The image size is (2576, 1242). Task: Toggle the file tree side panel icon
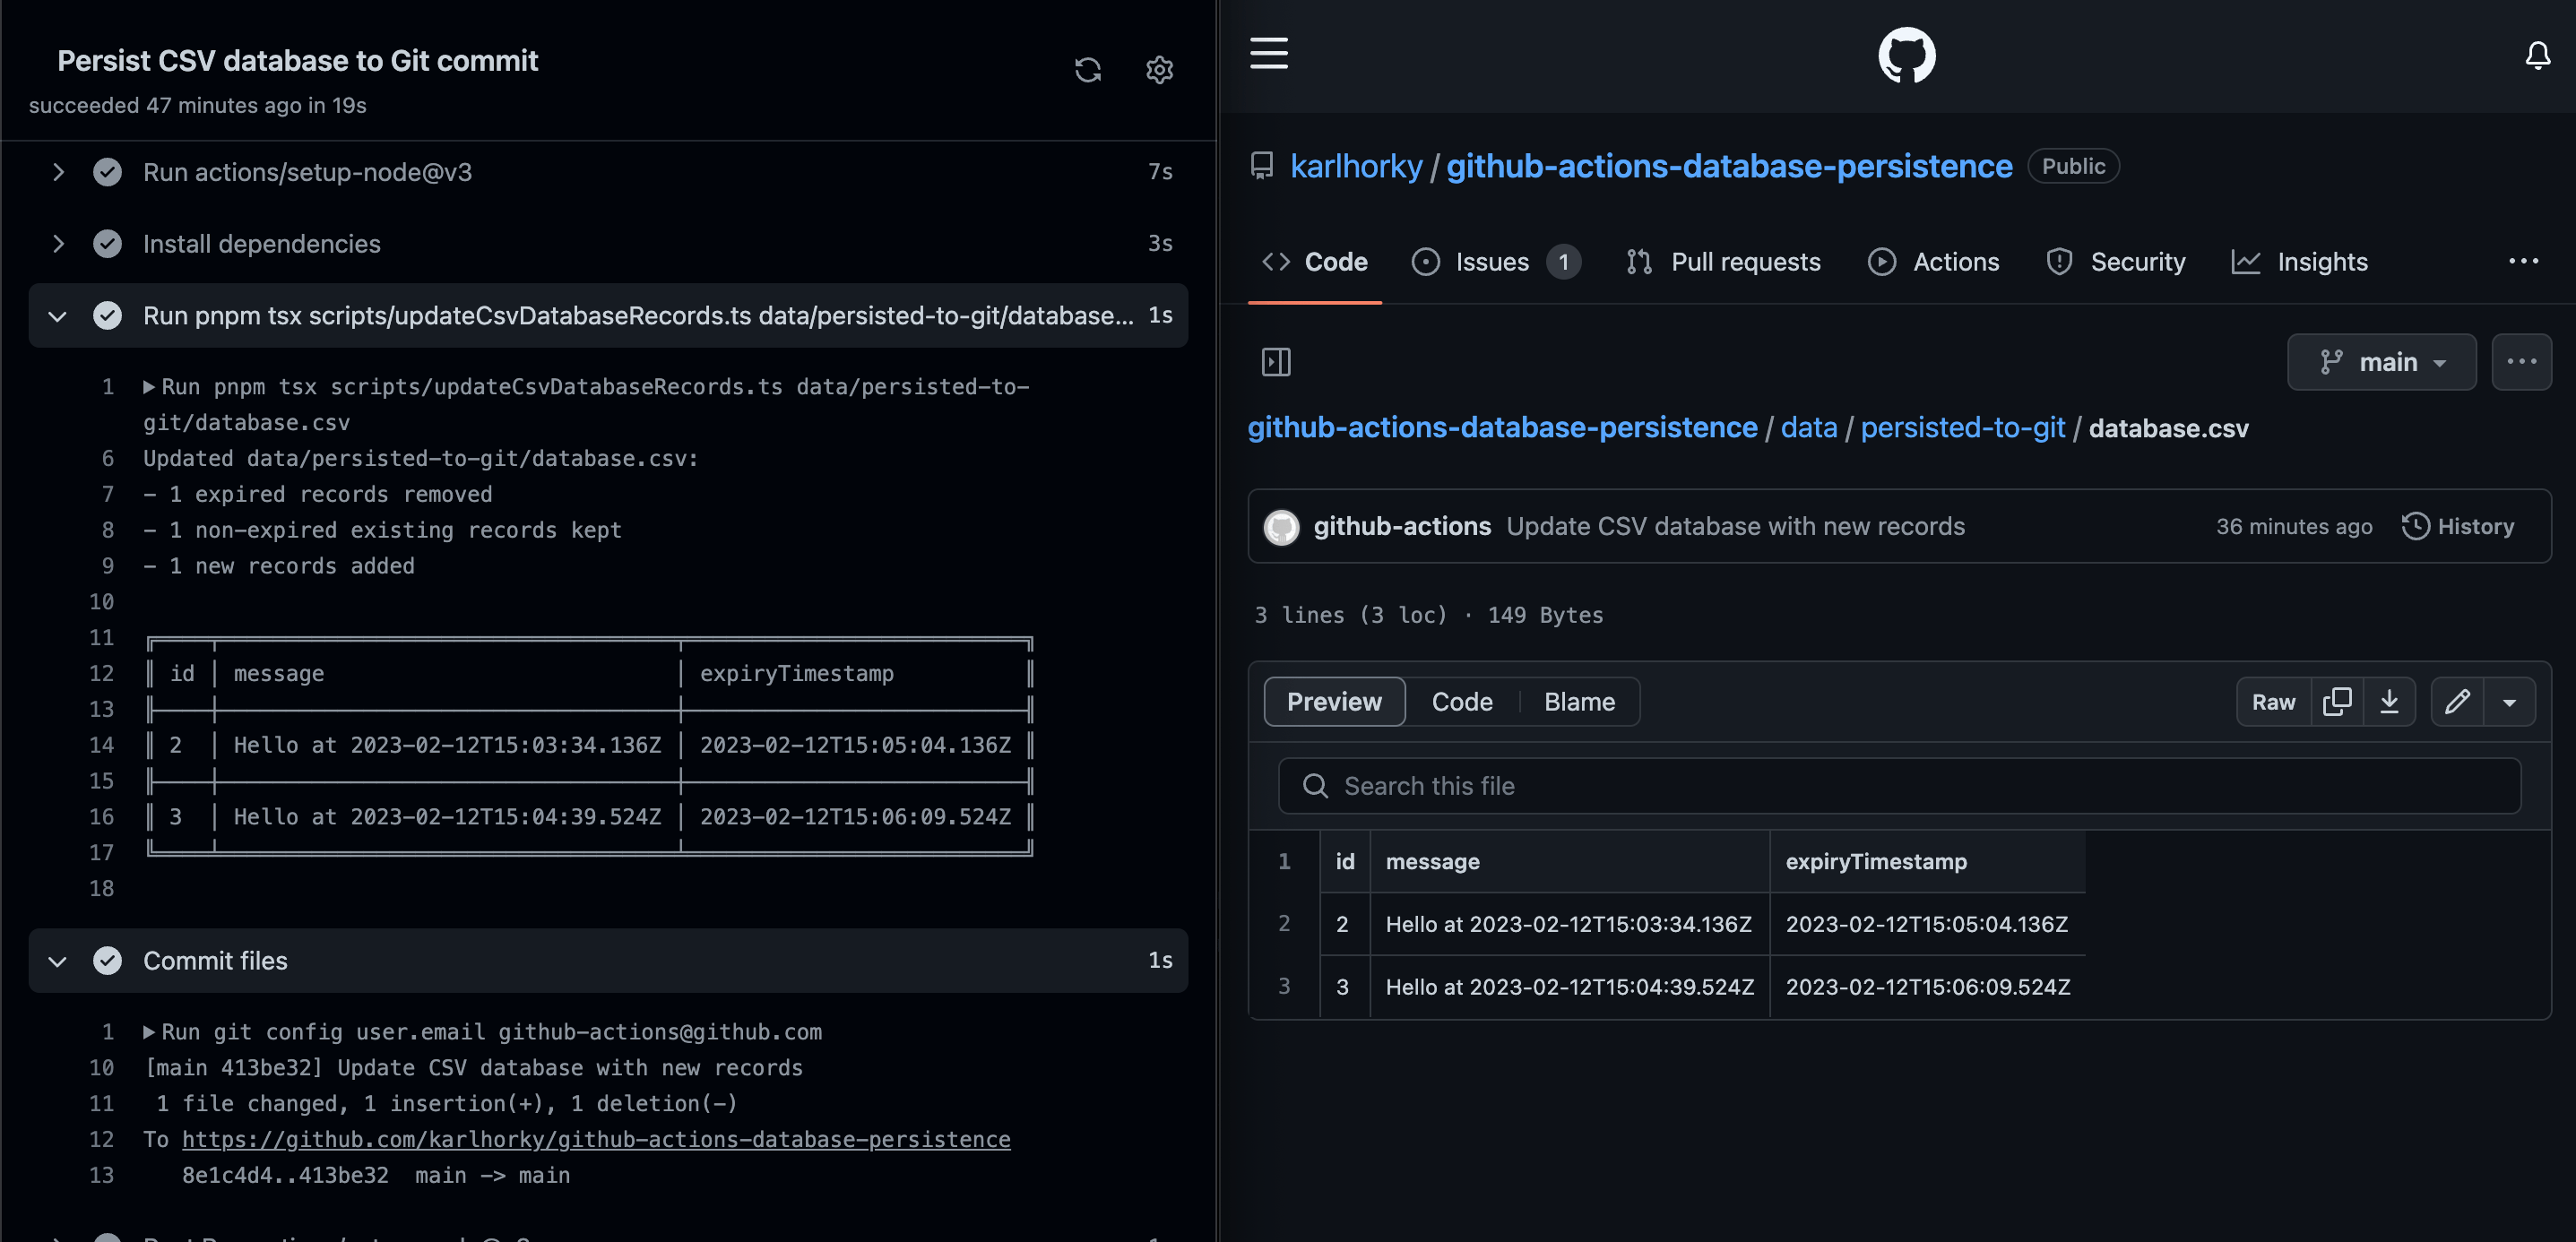coord(1276,362)
